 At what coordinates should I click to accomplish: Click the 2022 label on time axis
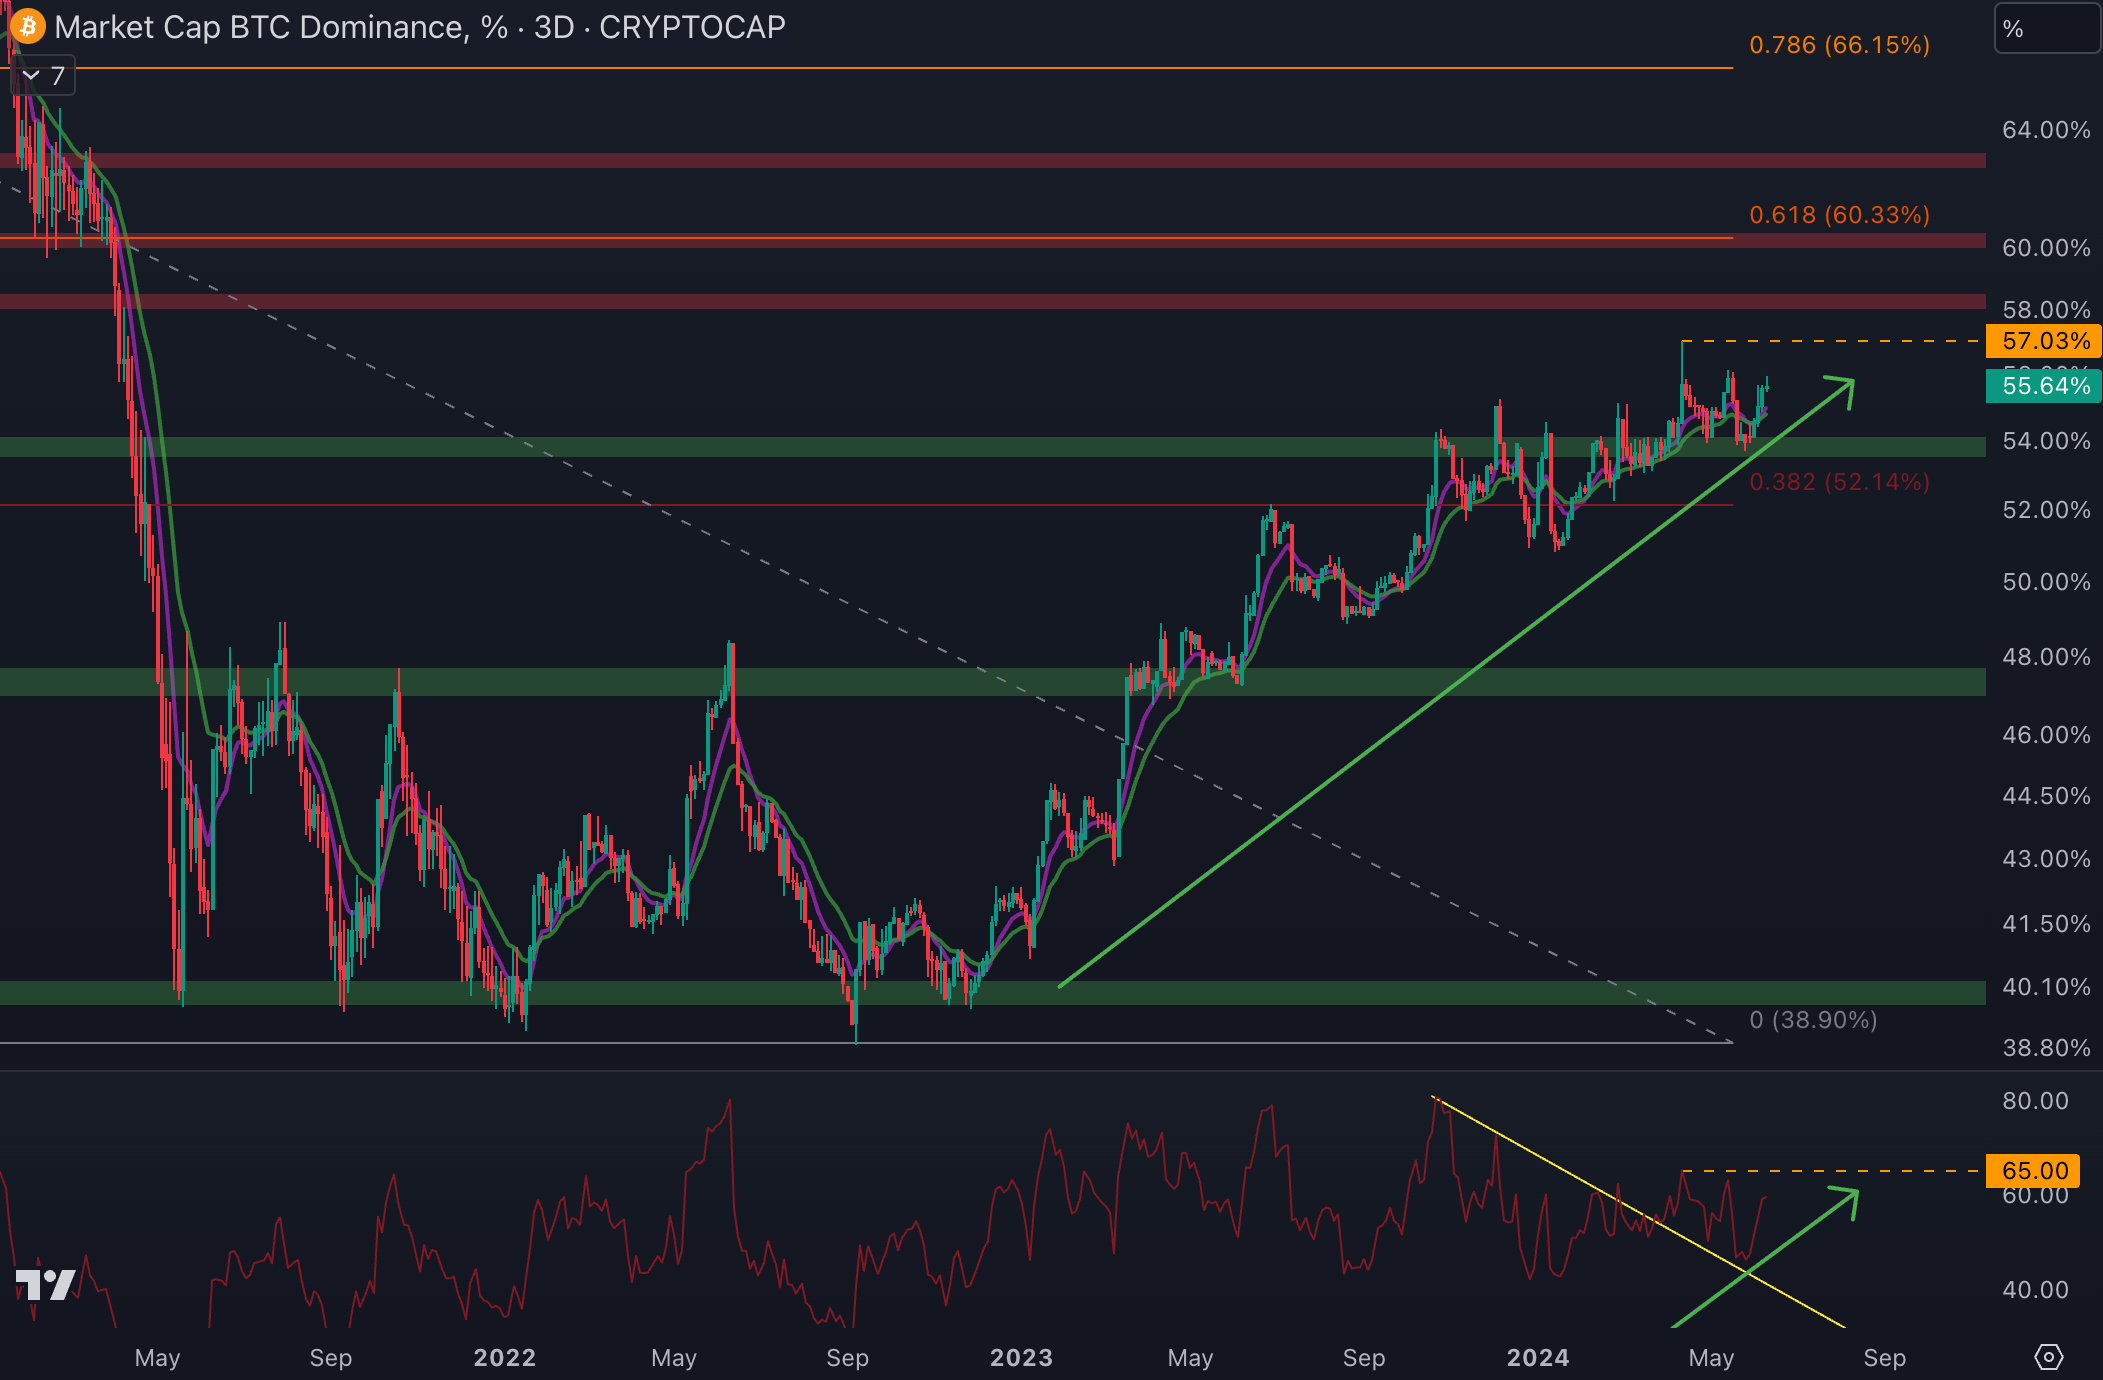coord(504,1358)
